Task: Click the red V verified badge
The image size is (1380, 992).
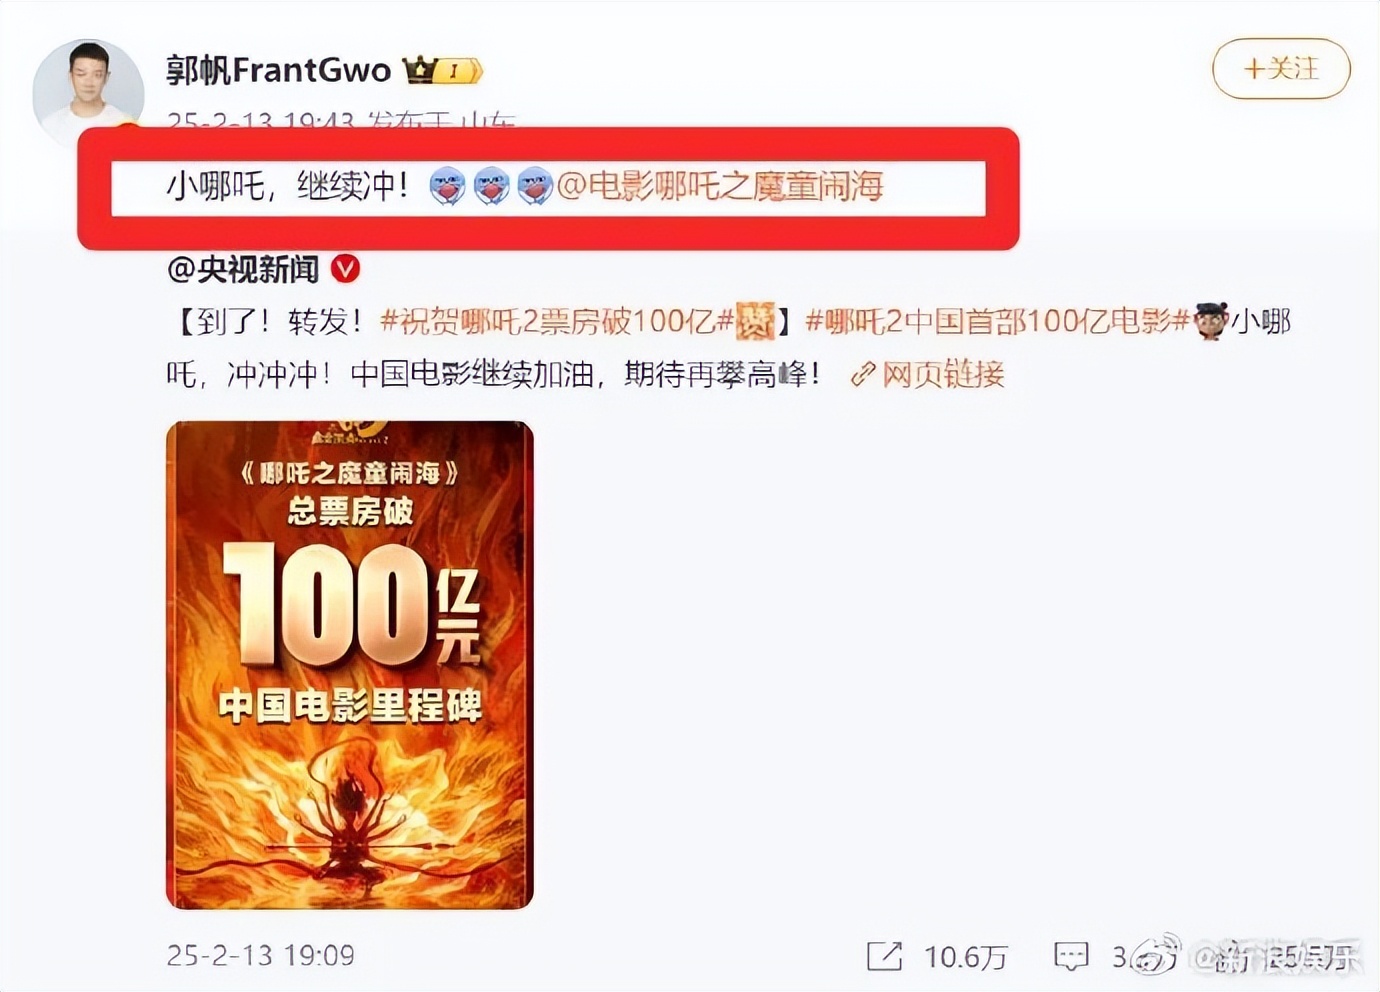Action: 345,268
